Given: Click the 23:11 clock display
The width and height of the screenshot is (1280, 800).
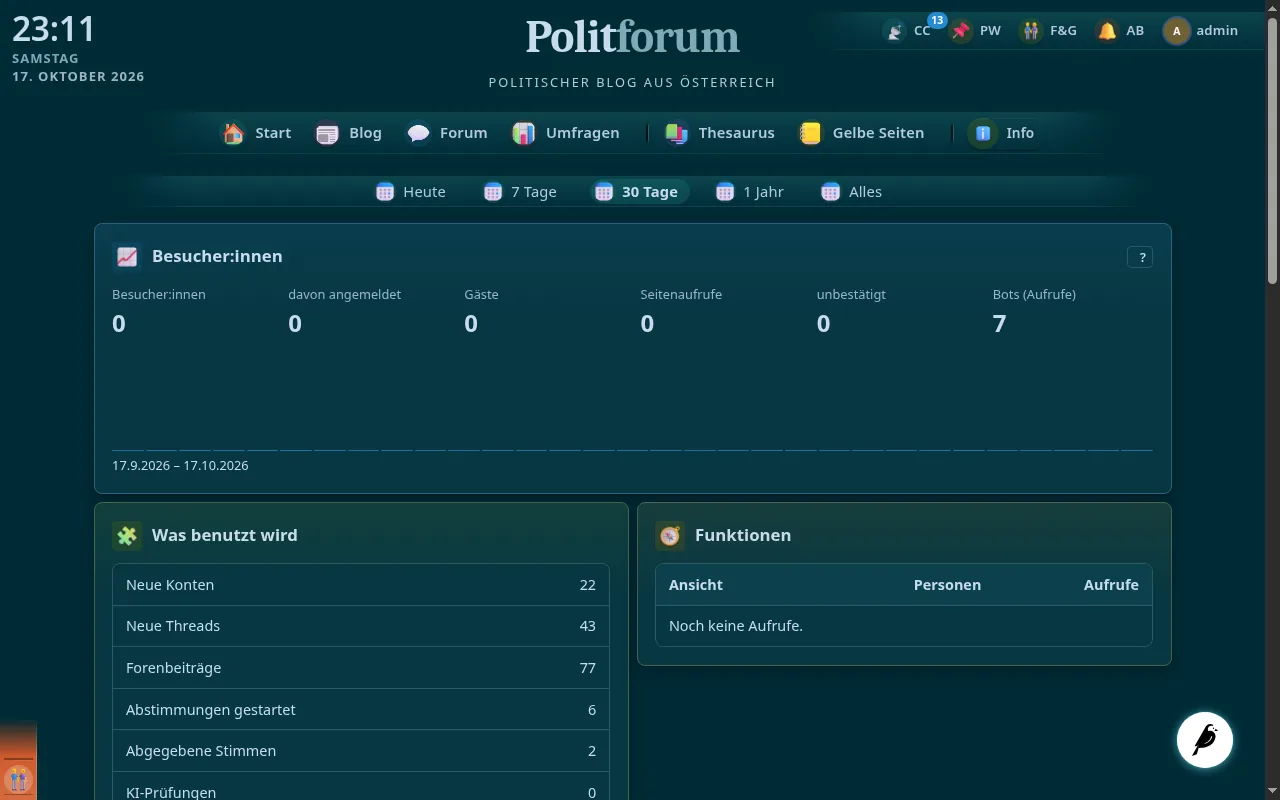Looking at the screenshot, I should point(54,29).
